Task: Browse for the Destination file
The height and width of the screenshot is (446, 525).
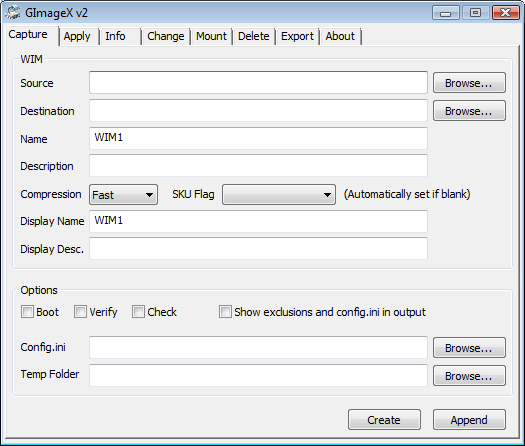Action: click(469, 111)
